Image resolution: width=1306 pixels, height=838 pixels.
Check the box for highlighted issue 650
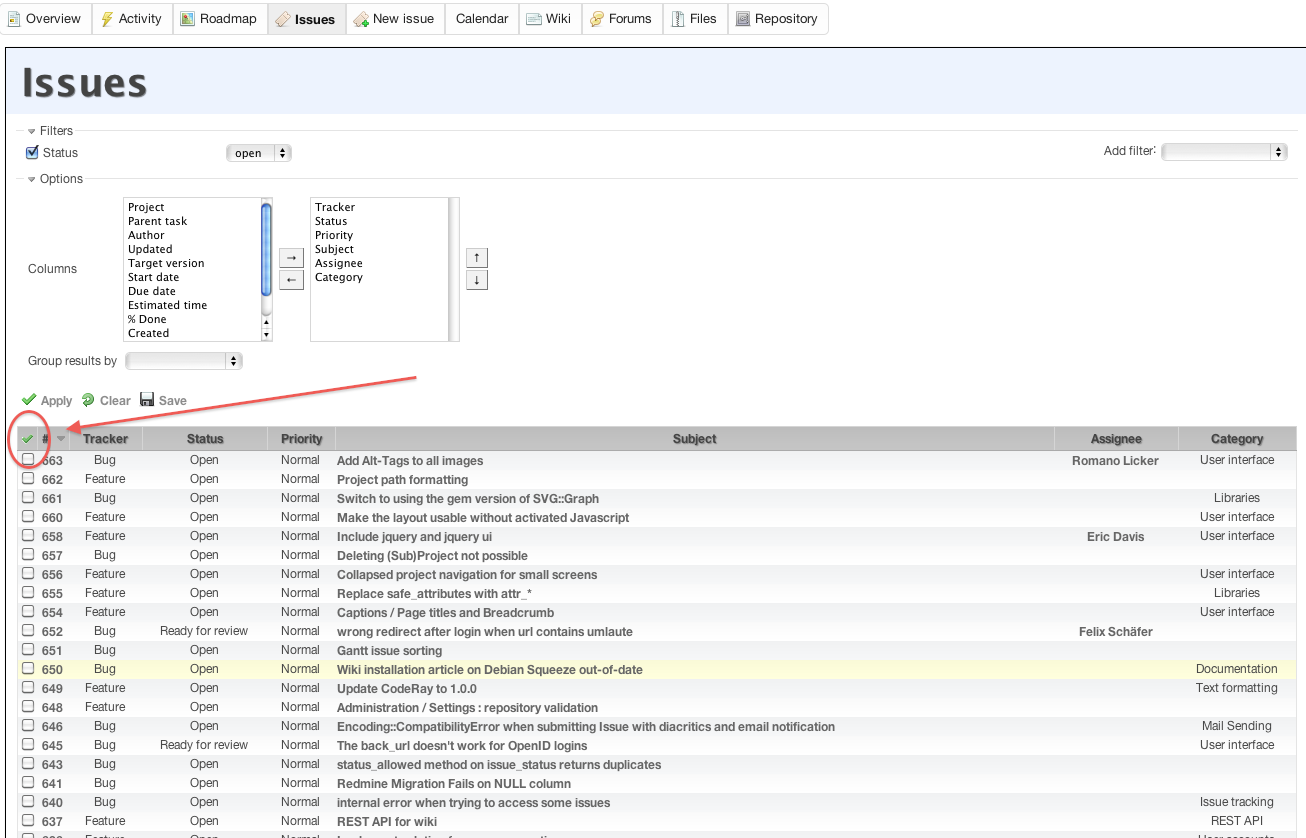28,669
